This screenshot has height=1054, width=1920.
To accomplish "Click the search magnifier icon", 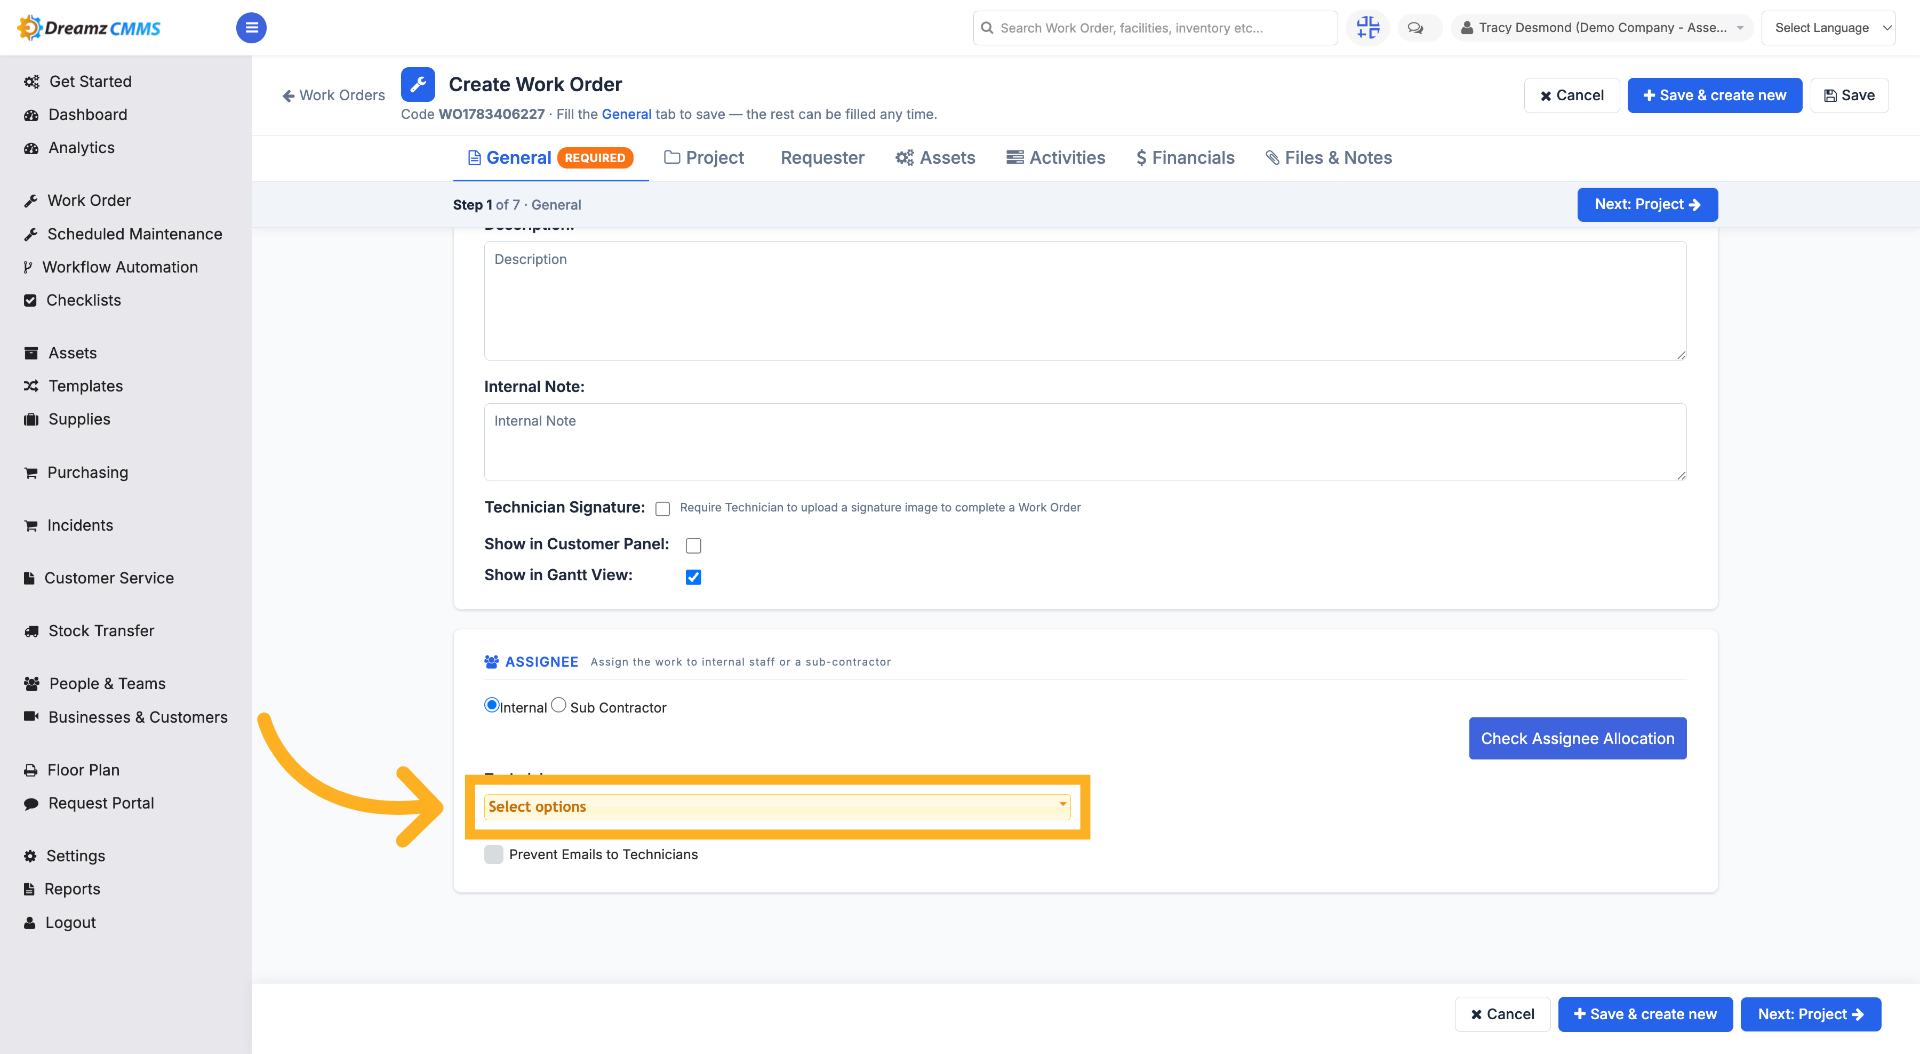I will pyautogui.click(x=987, y=28).
